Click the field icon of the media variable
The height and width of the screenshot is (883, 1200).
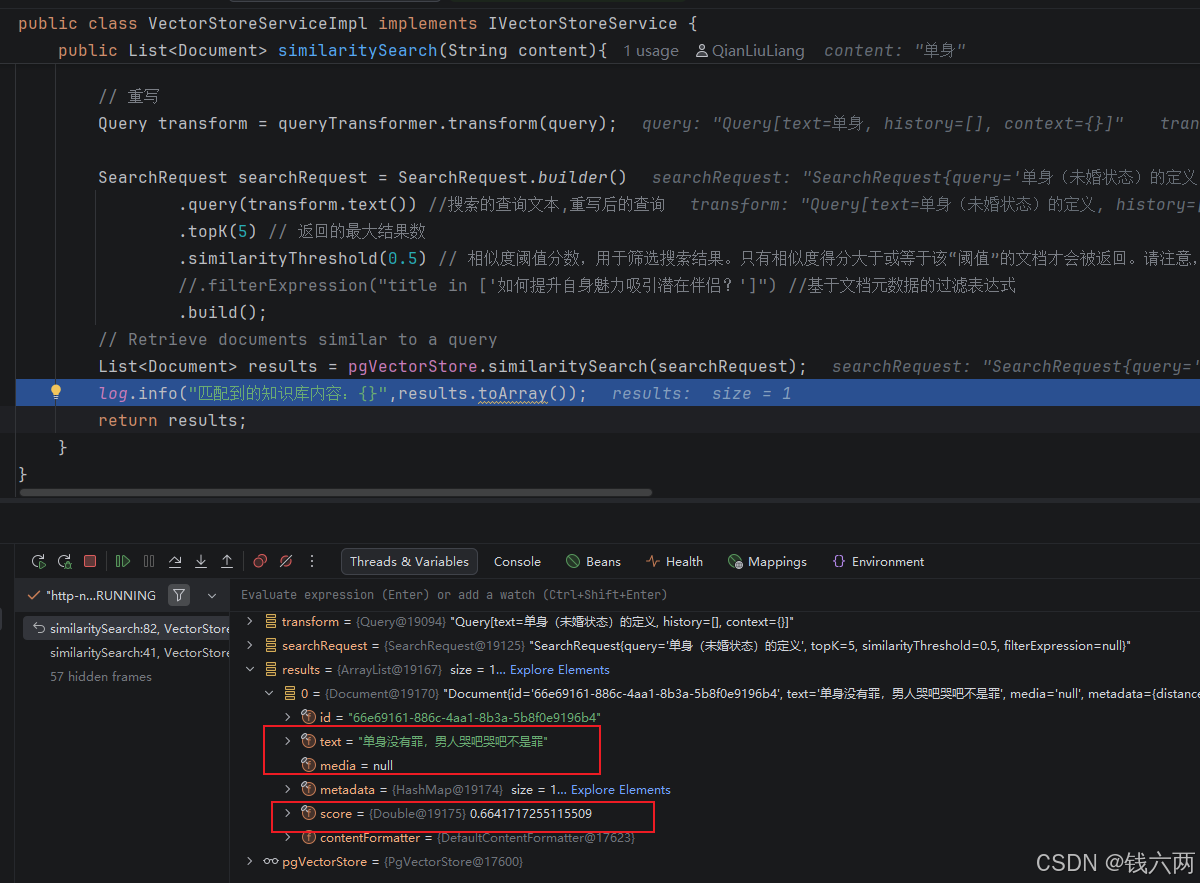coord(308,765)
